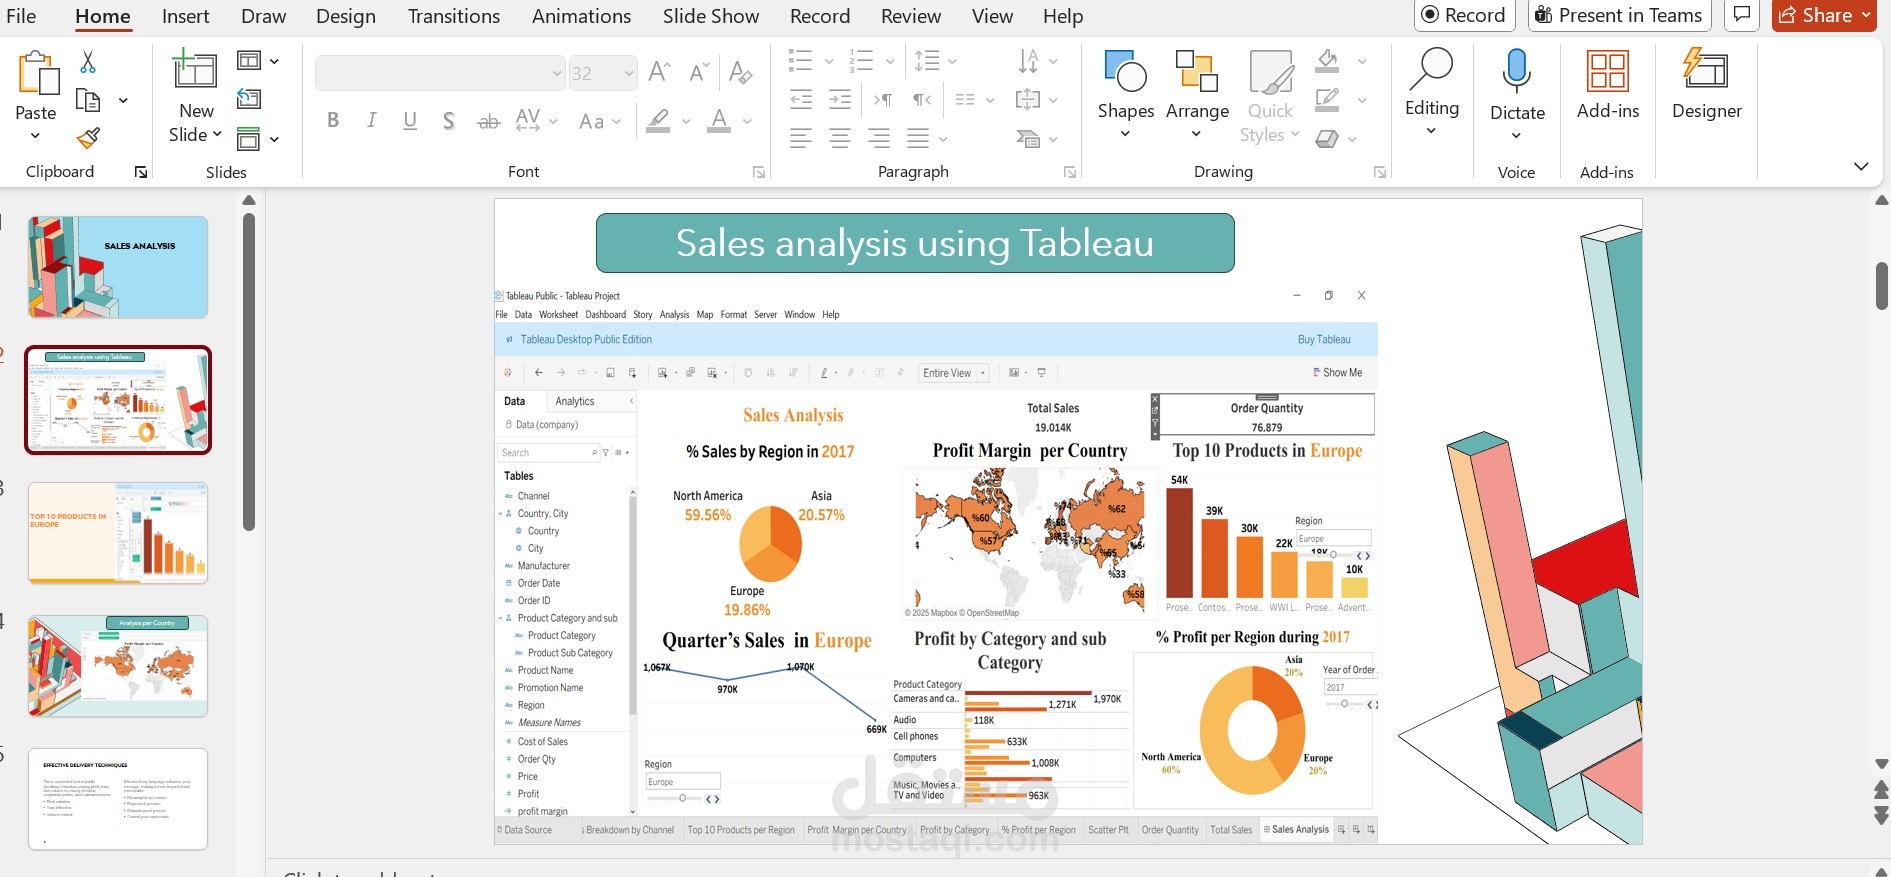Open the Drawing dialog launcher
The image size is (1891, 877).
click(x=1380, y=172)
